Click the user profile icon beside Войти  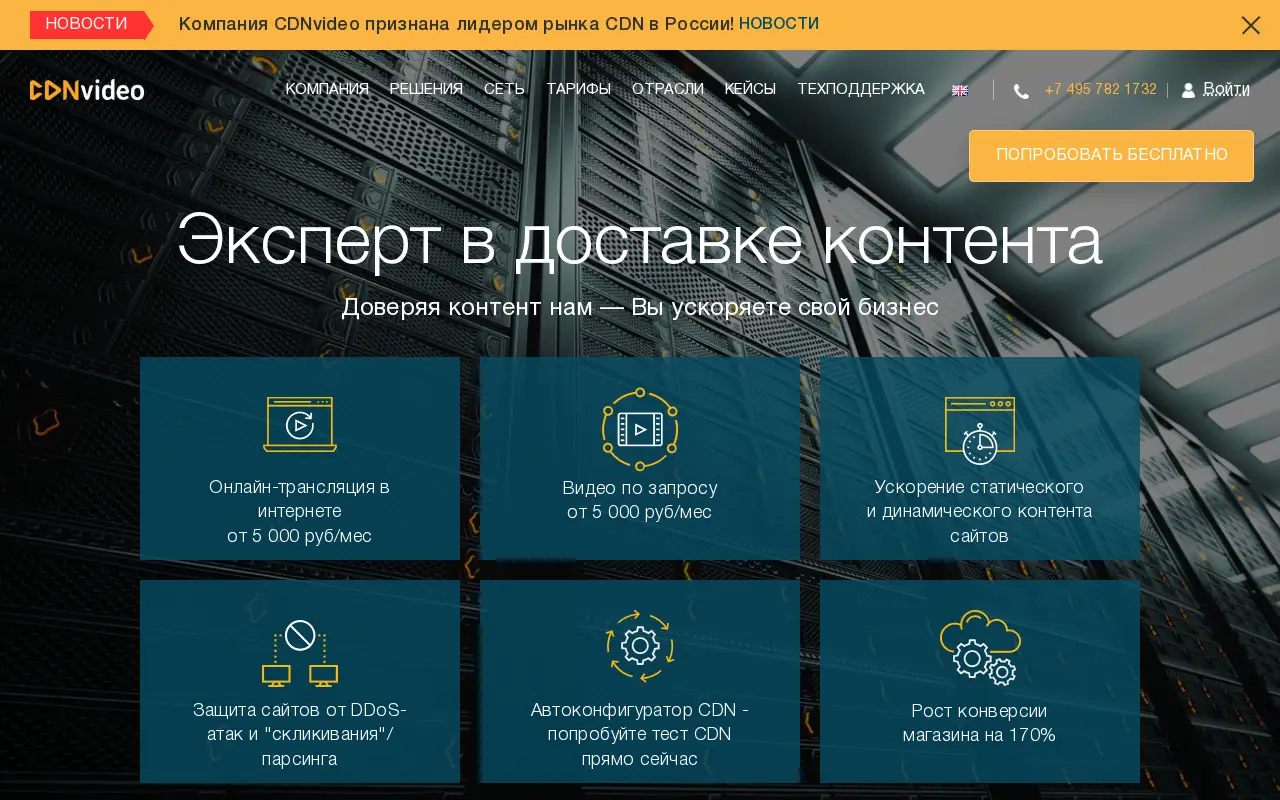1188,90
